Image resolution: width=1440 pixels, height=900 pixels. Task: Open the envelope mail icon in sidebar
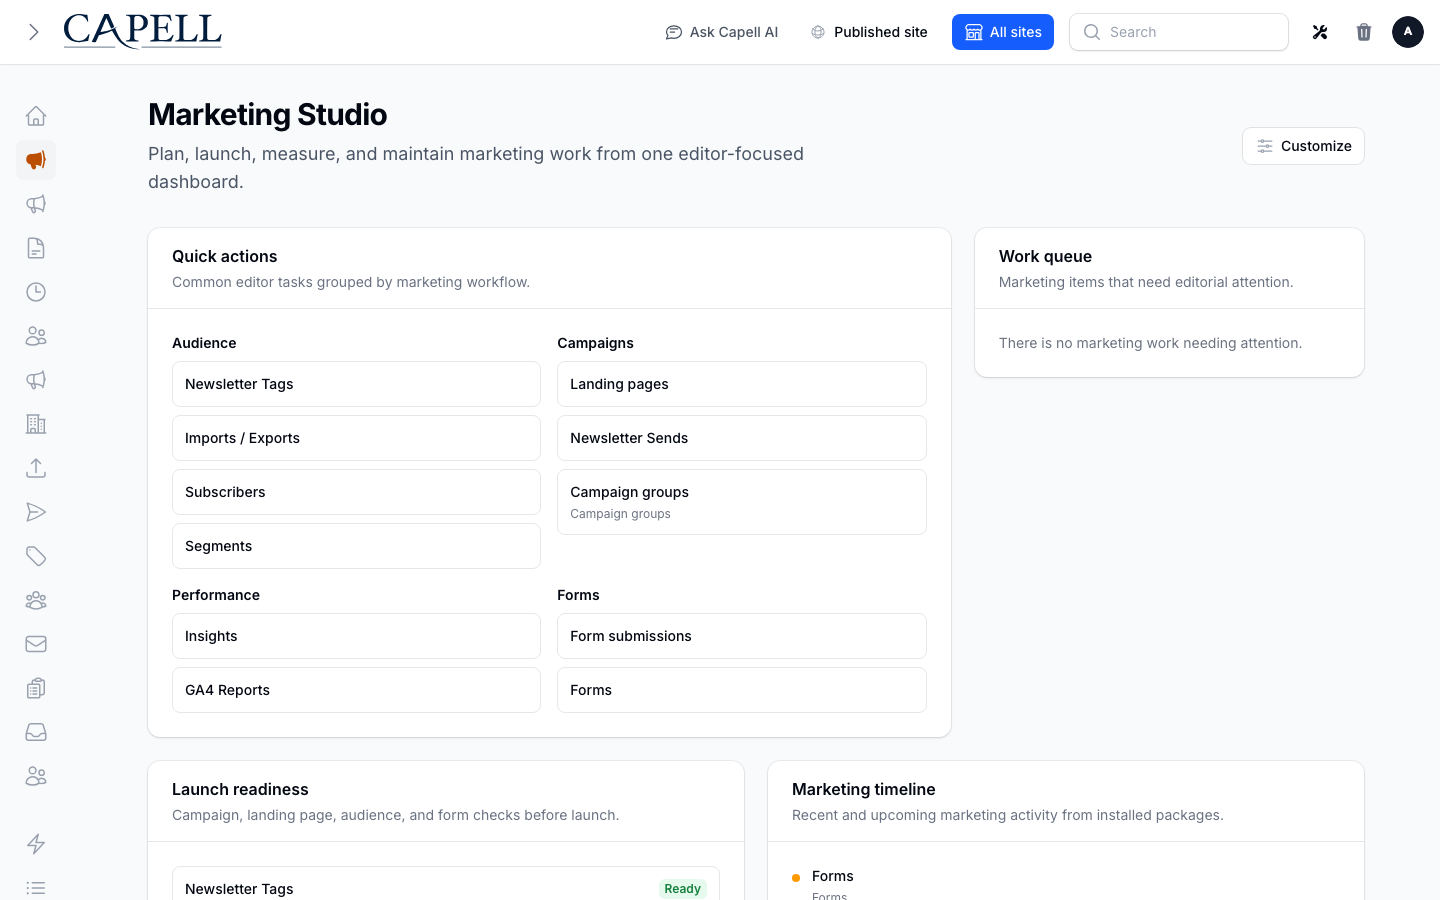(36, 644)
